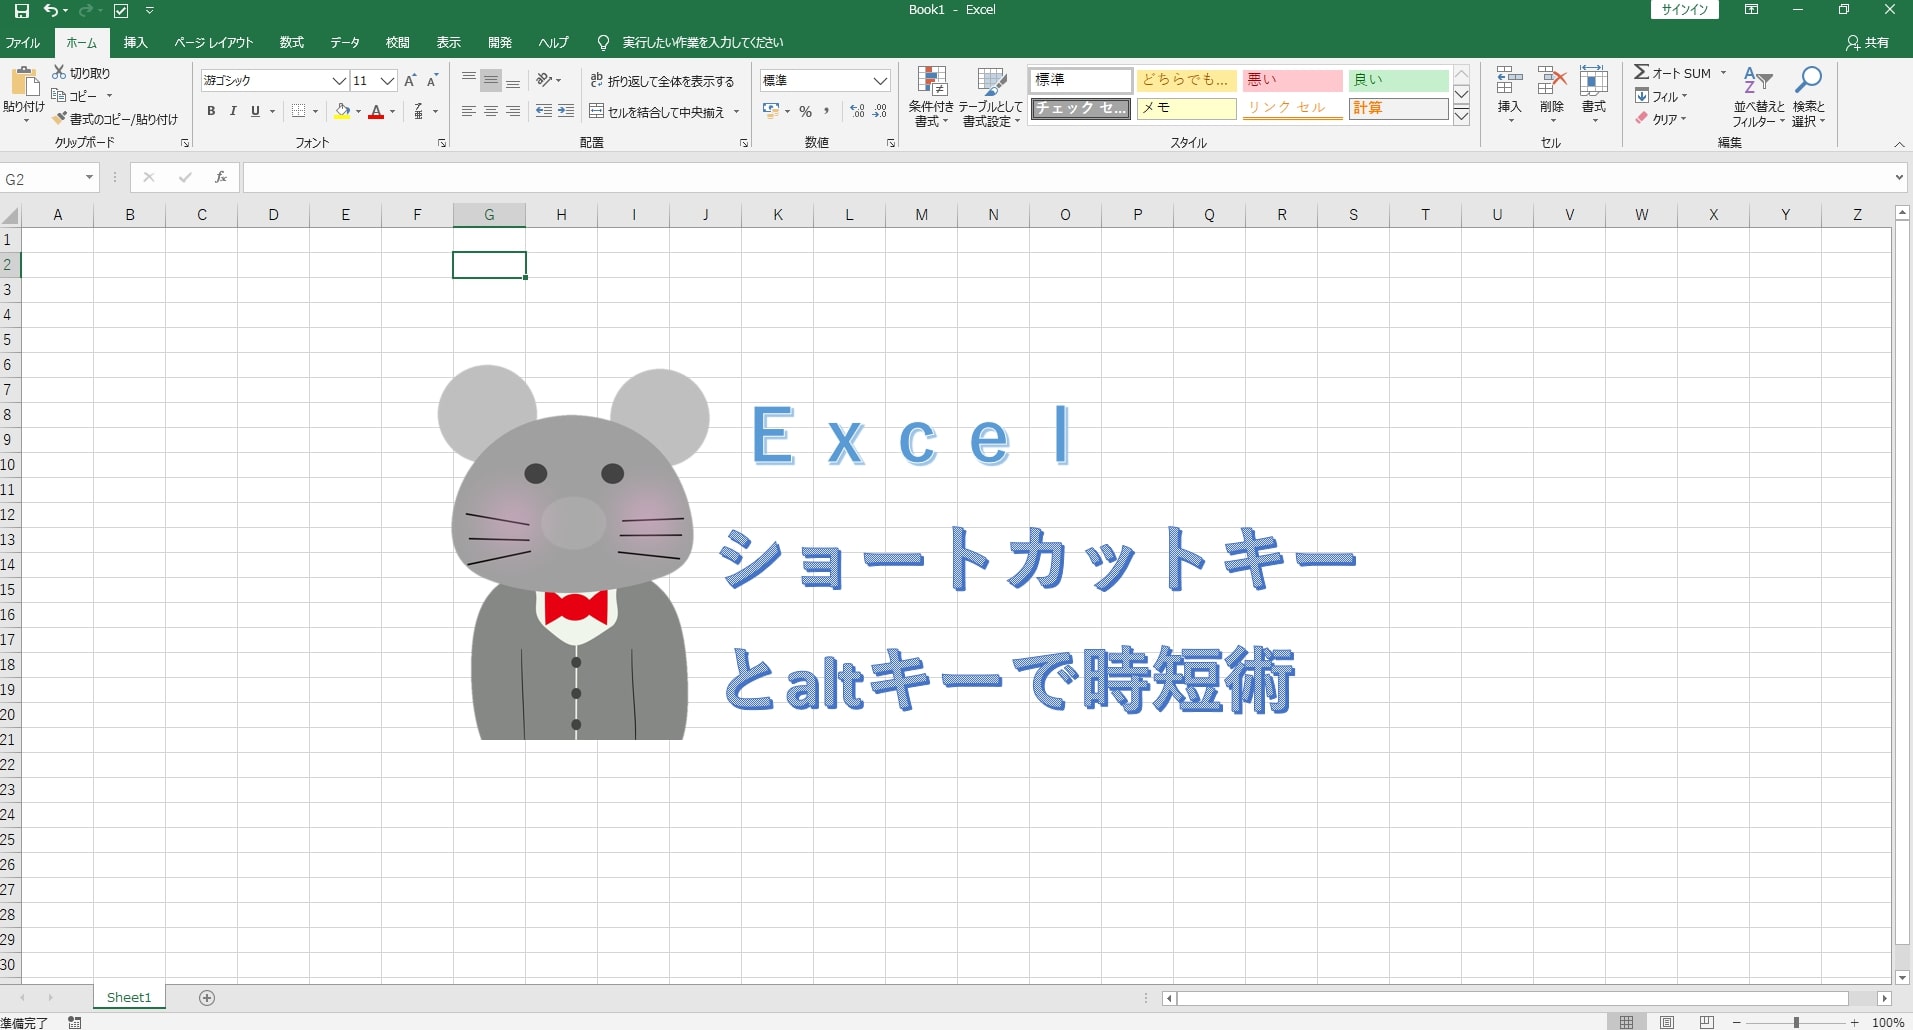Image resolution: width=1913 pixels, height=1030 pixels.
Task: Switch to the Formulas tab
Action: tap(291, 42)
